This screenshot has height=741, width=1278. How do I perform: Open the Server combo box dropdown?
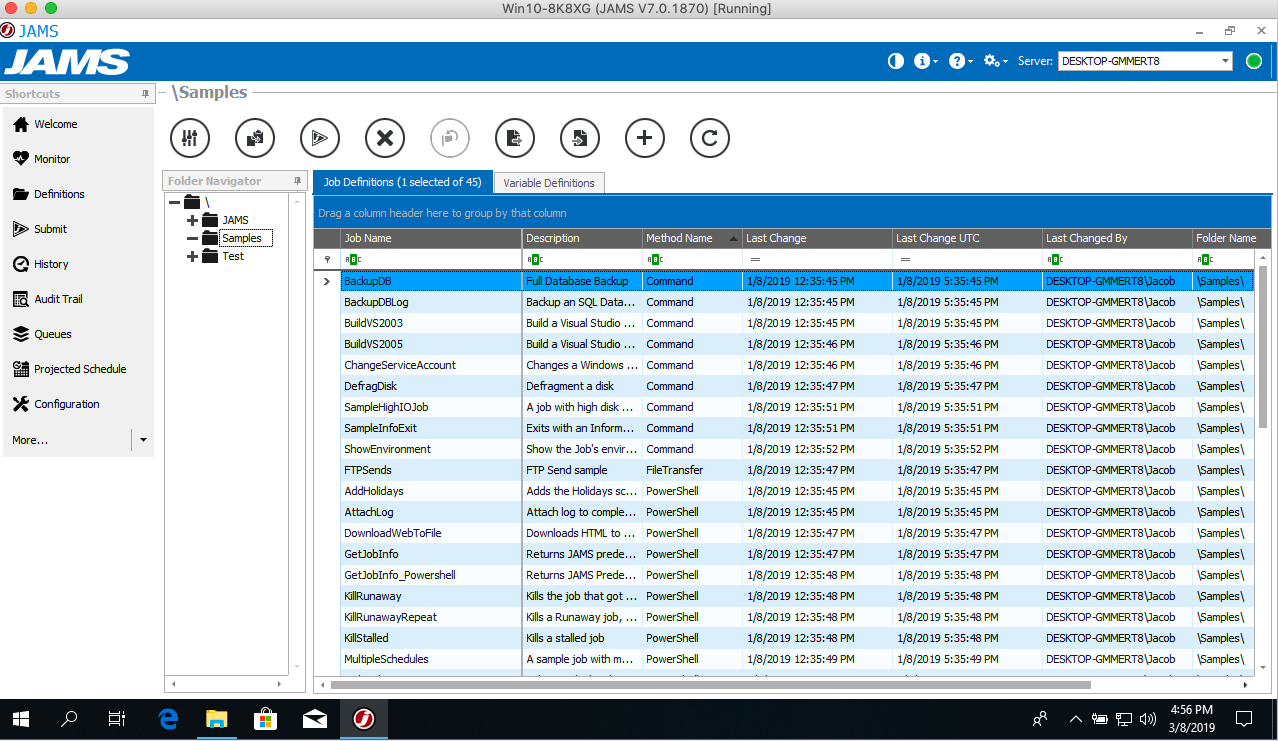[x=1225, y=61]
